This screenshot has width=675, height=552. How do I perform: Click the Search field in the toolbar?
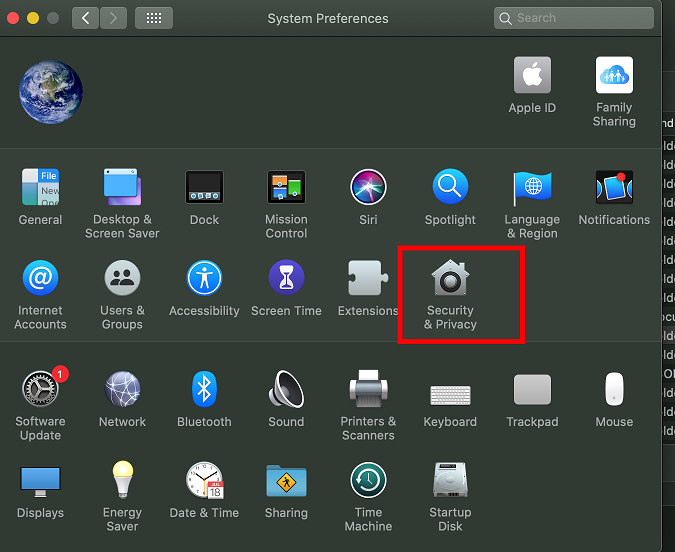573,18
